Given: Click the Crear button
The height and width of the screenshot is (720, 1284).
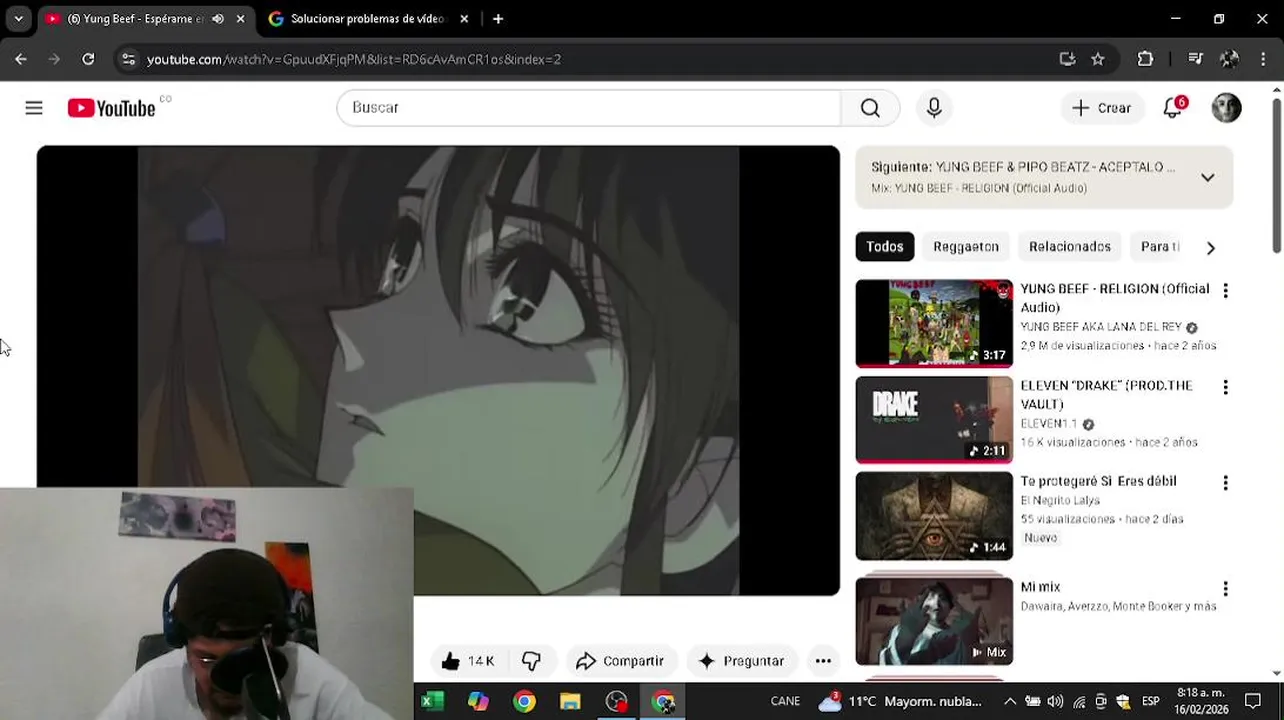Looking at the screenshot, I should (1102, 108).
